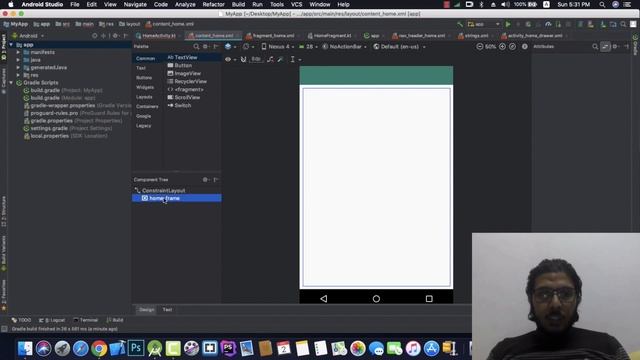Run the app with green play button
Screen dimensions: 640x360
(x=508, y=24)
